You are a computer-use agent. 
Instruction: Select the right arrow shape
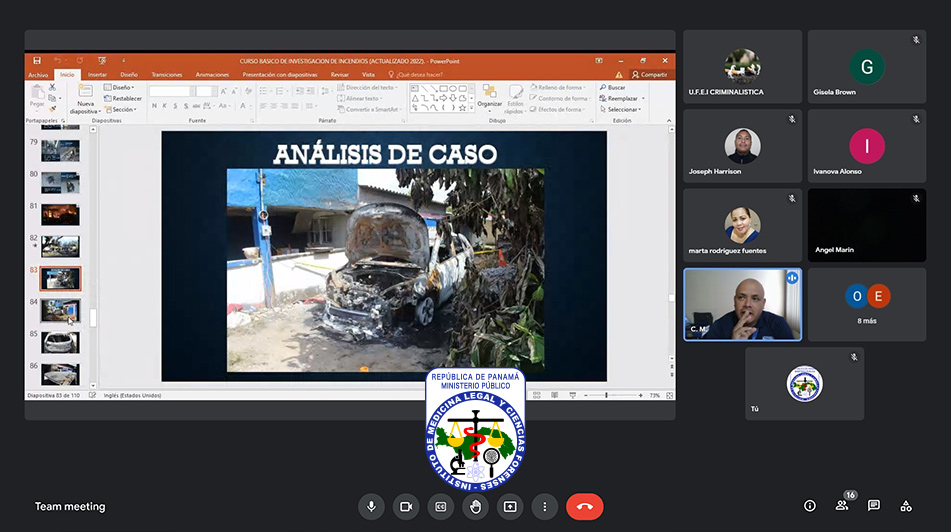pyautogui.click(x=443, y=98)
